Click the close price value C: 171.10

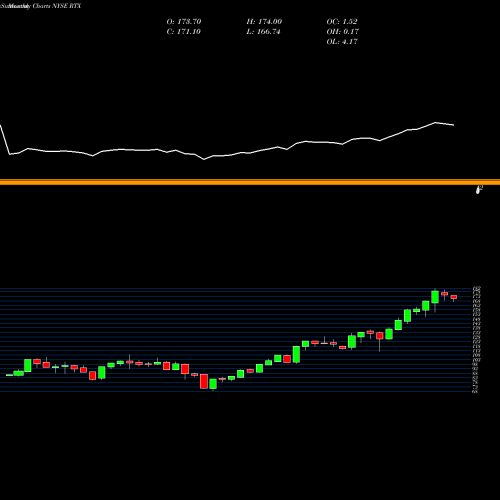pos(184,32)
